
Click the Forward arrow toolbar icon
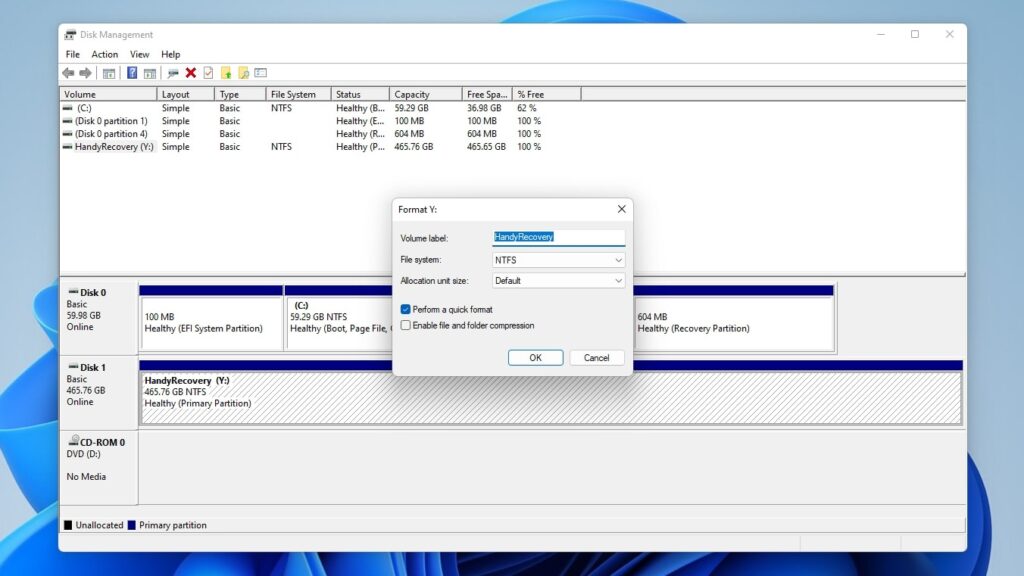click(85, 73)
